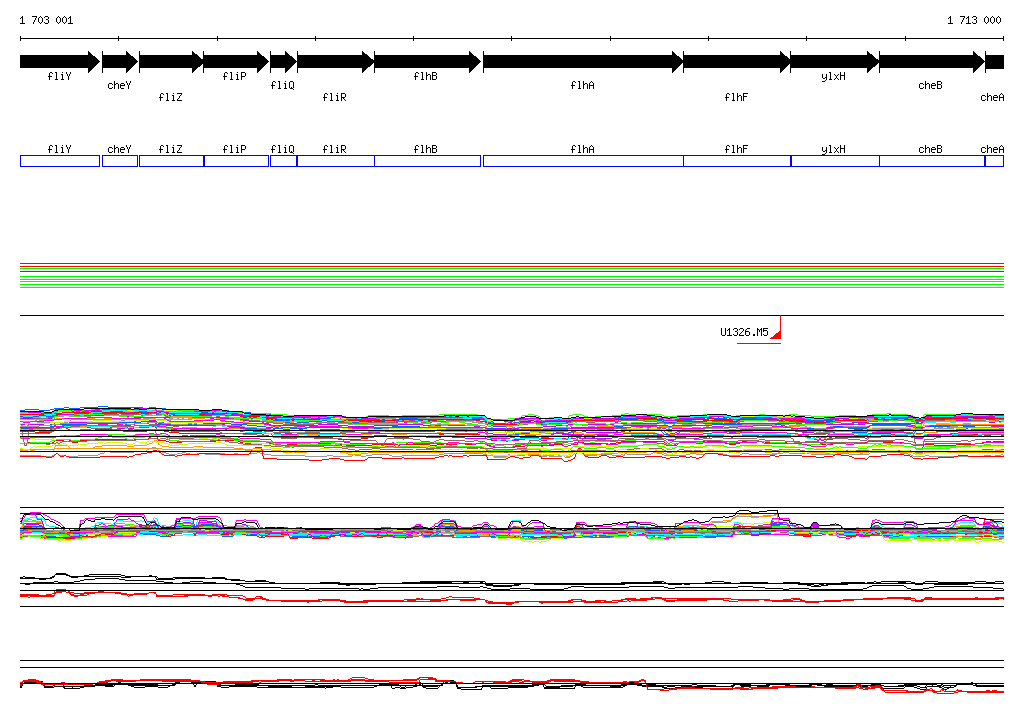Click the black fliY gene arrow
This screenshot has height=714, width=1024.
(59, 62)
